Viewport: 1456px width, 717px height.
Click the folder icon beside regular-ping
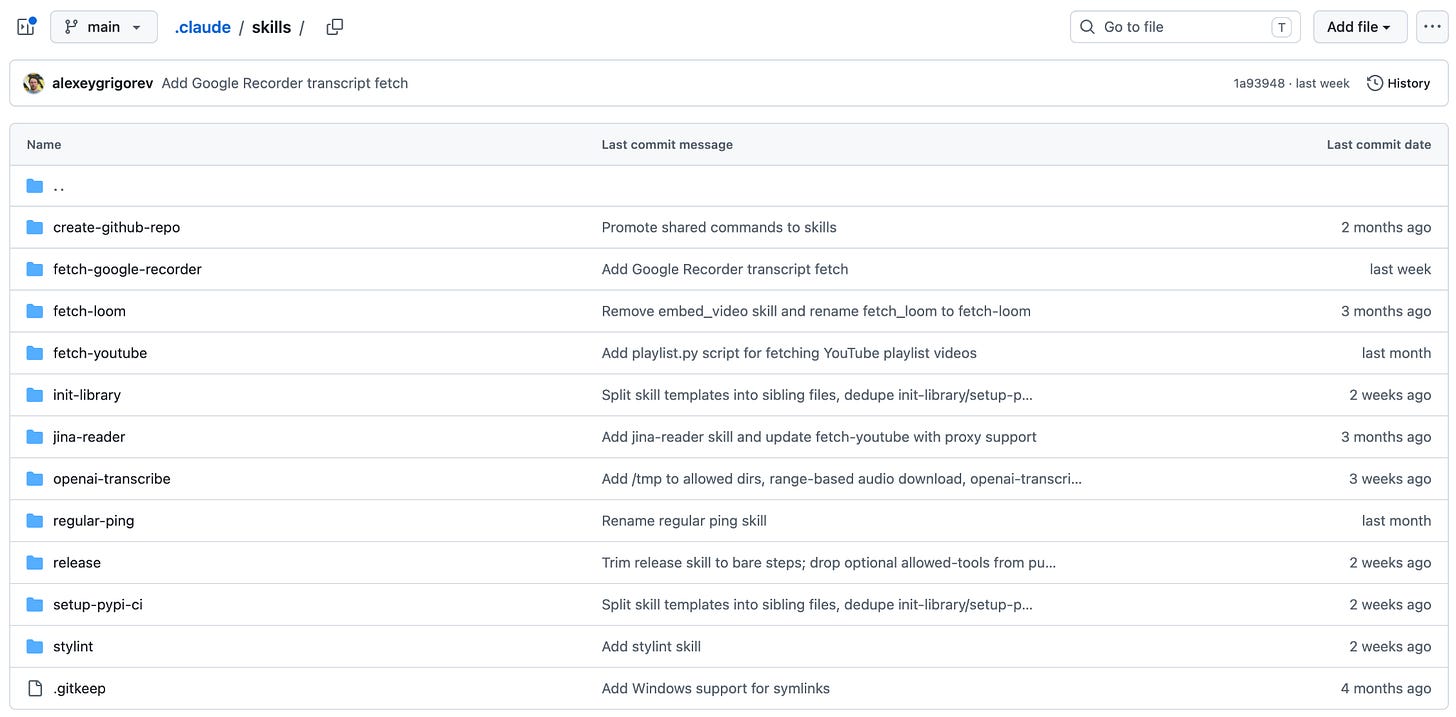coord(35,521)
